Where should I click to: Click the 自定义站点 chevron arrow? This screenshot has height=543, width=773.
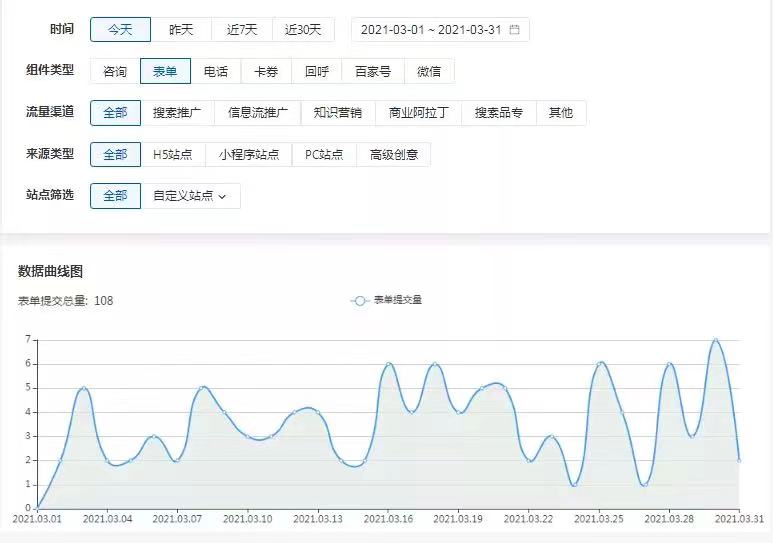click(222, 197)
